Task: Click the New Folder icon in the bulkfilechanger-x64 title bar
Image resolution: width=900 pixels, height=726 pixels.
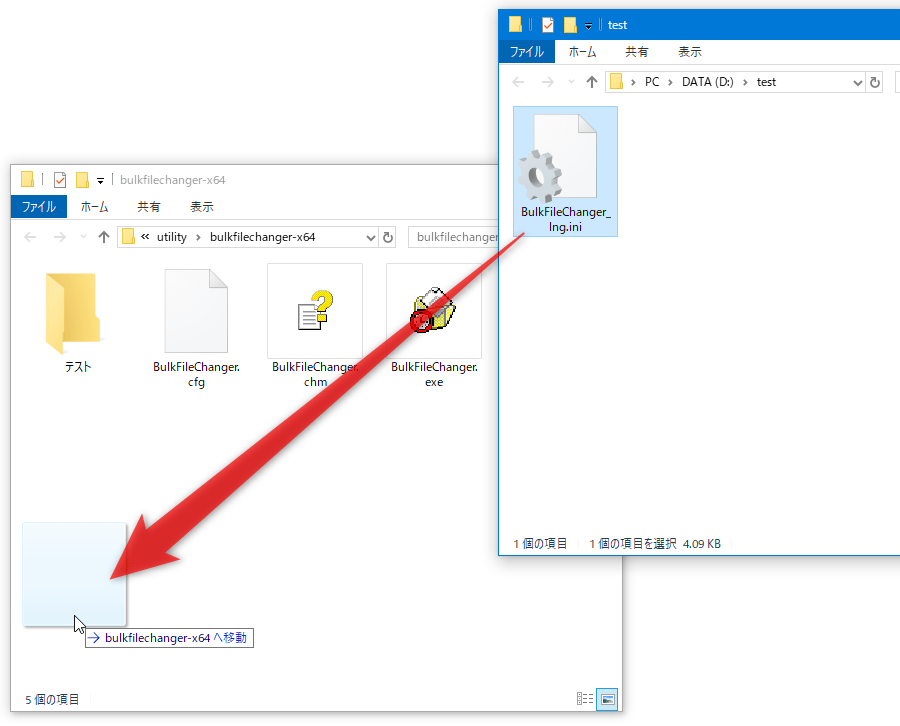Action: point(82,180)
